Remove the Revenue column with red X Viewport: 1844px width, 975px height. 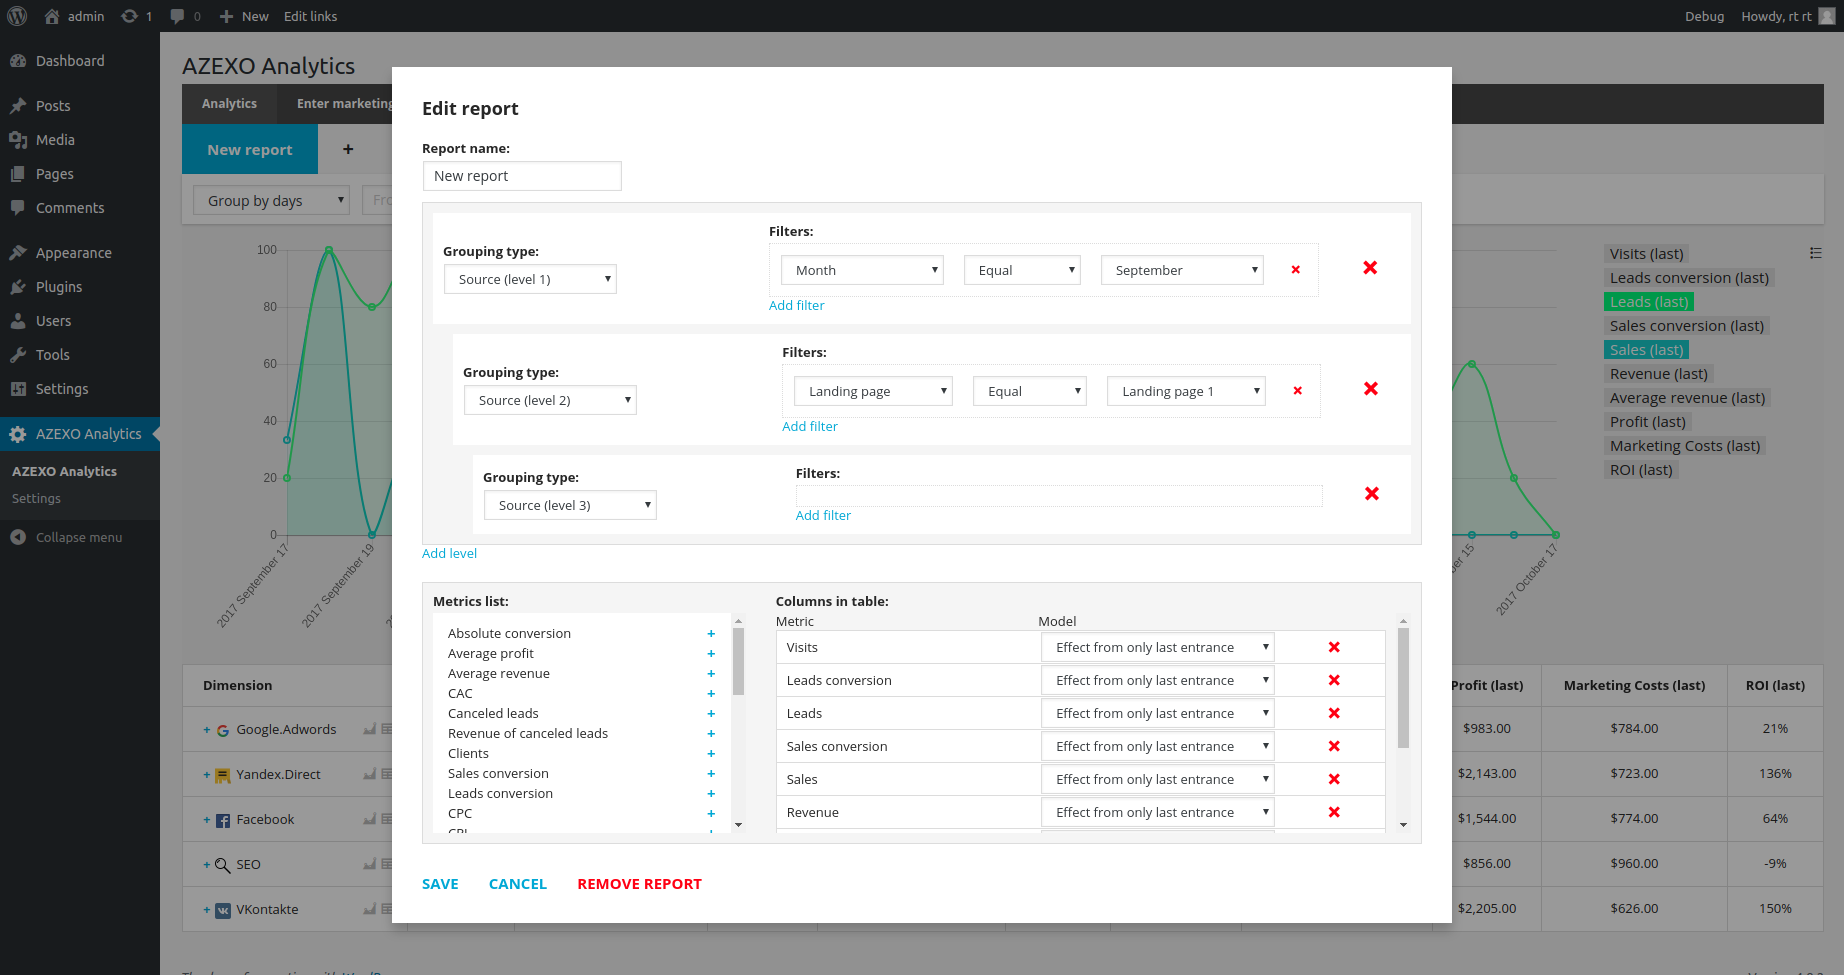click(x=1333, y=813)
